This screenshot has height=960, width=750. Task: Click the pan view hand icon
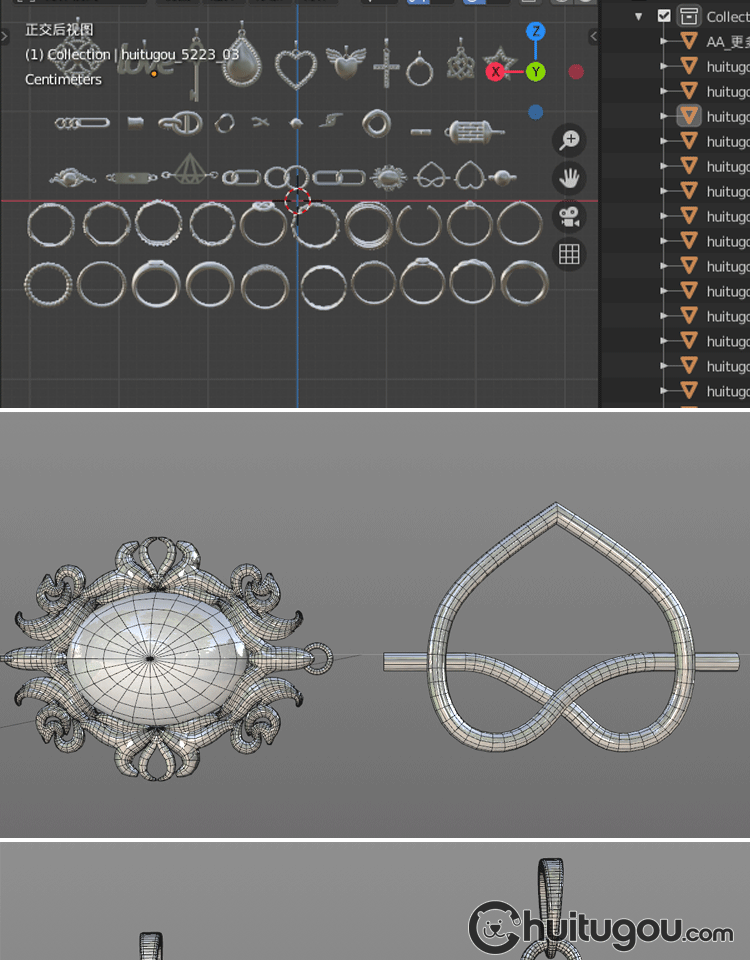pyautogui.click(x=569, y=179)
